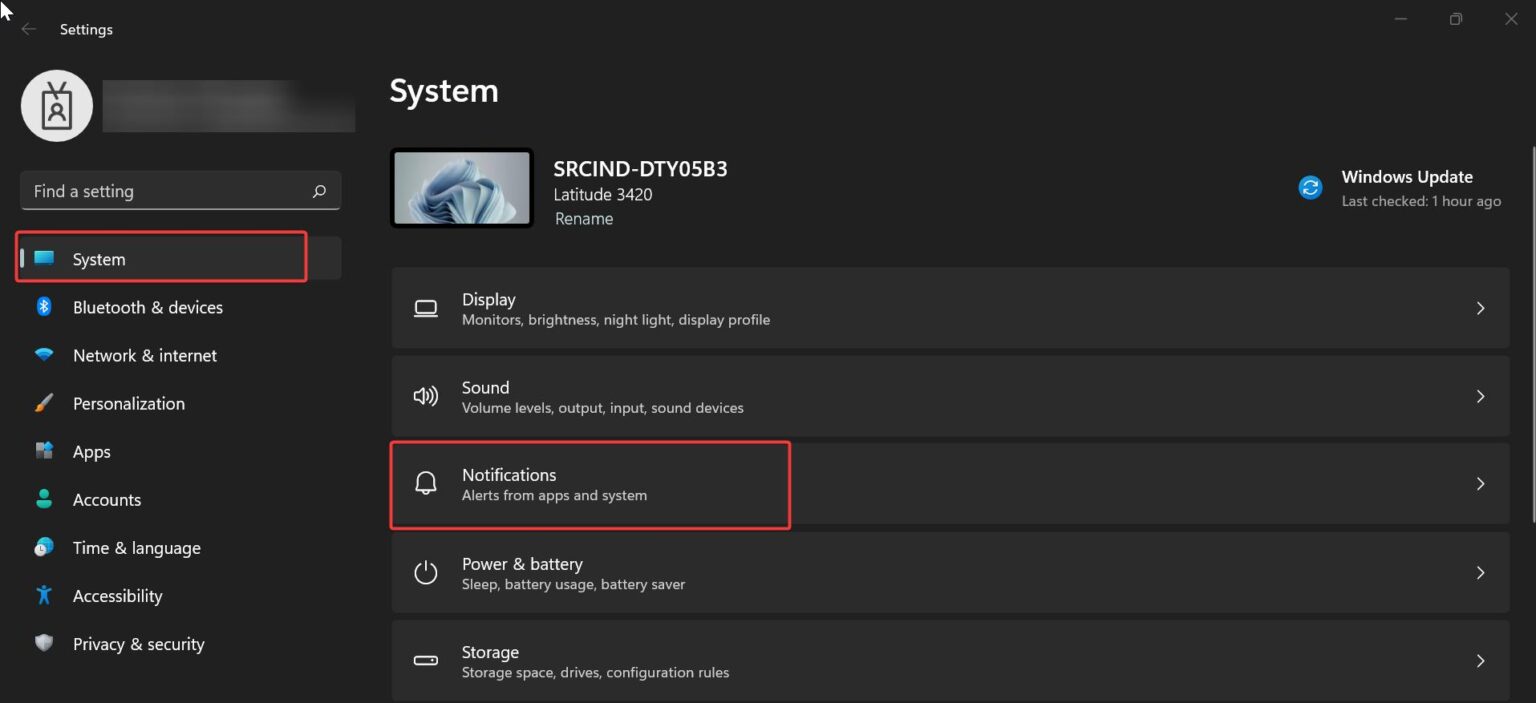Viewport: 1536px width, 703px height.
Task: Expand the Power & battery chevron
Action: tap(1481, 572)
